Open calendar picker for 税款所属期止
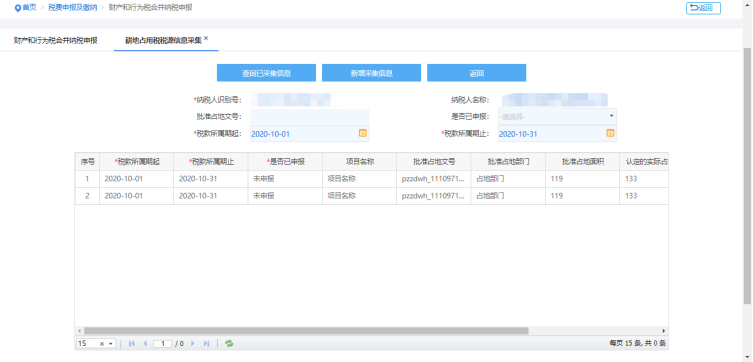This screenshot has width=753, height=362. (610, 133)
